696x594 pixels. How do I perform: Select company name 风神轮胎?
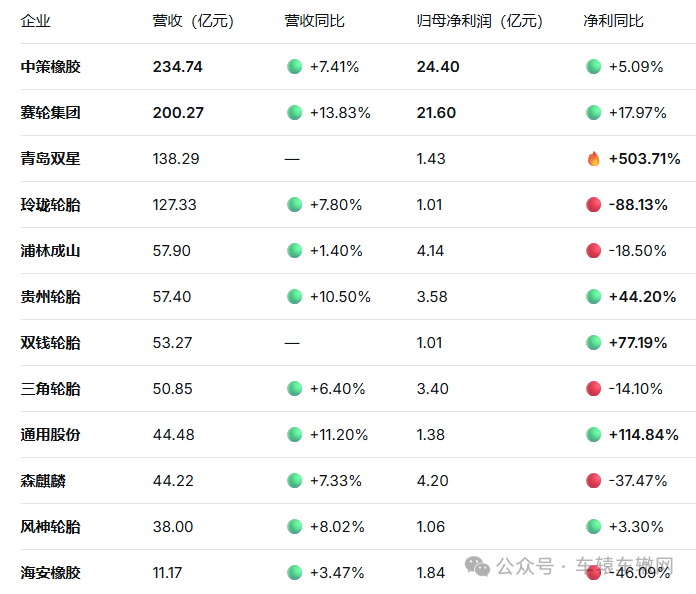(50, 527)
